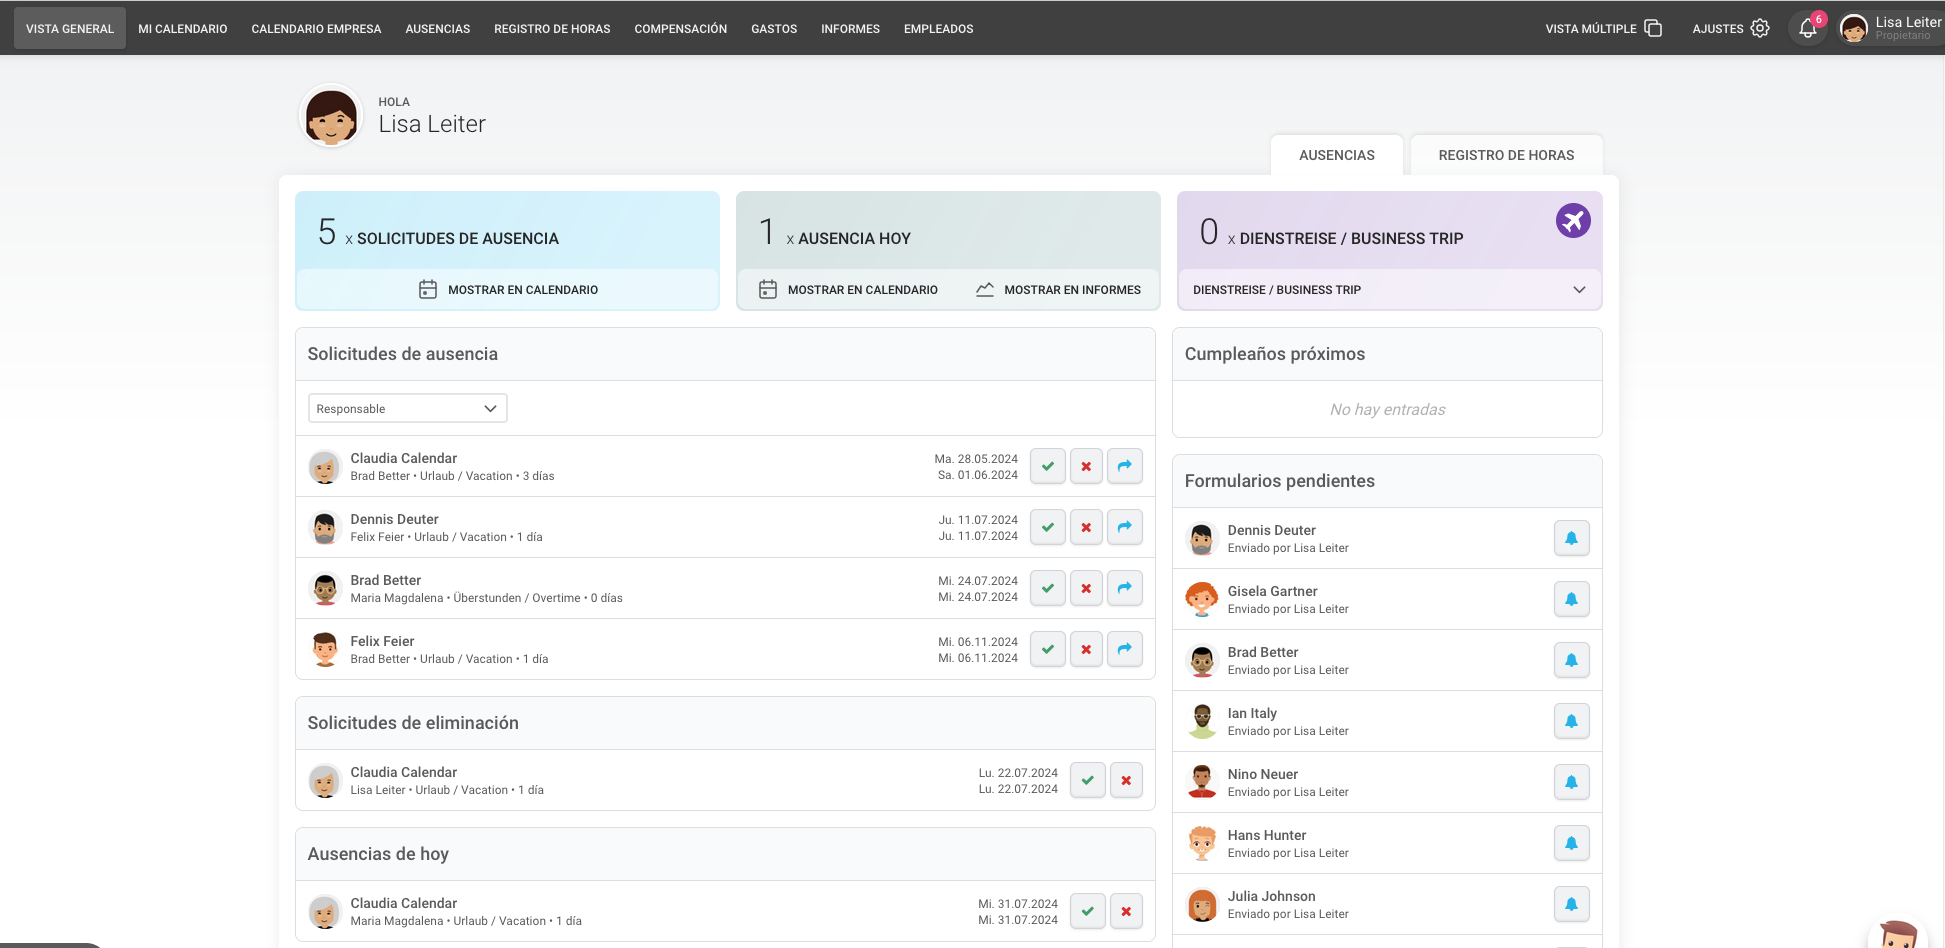Open Calendario Empresa
Screen dimensions: 1945x948
tap(316, 28)
